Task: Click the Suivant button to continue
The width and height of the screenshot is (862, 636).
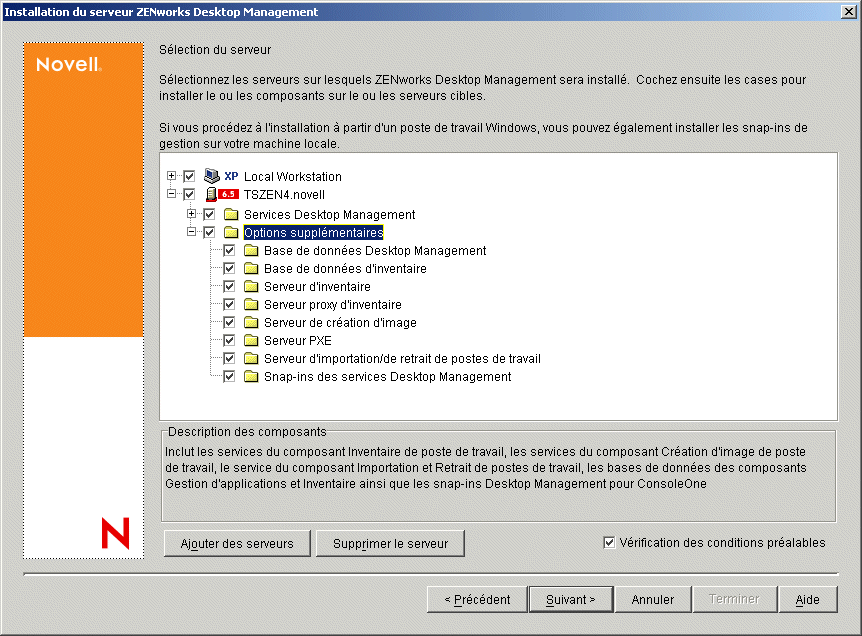Action: (x=570, y=599)
